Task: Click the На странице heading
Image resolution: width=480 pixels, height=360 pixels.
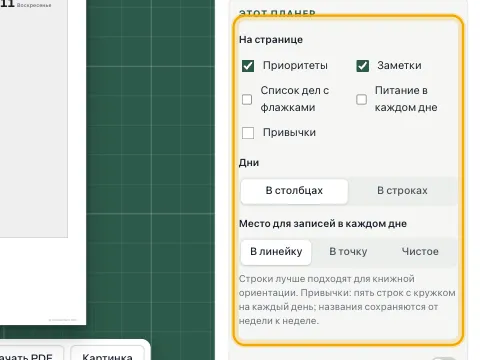Action: (x=271, y=40)
